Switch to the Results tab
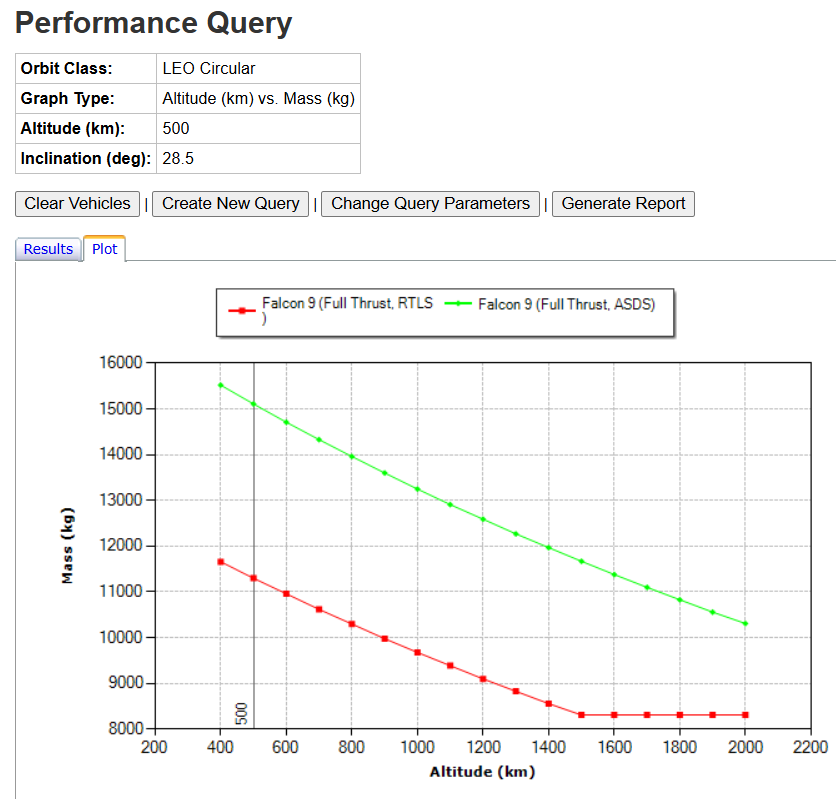The image size is (837, 800). 48,249
